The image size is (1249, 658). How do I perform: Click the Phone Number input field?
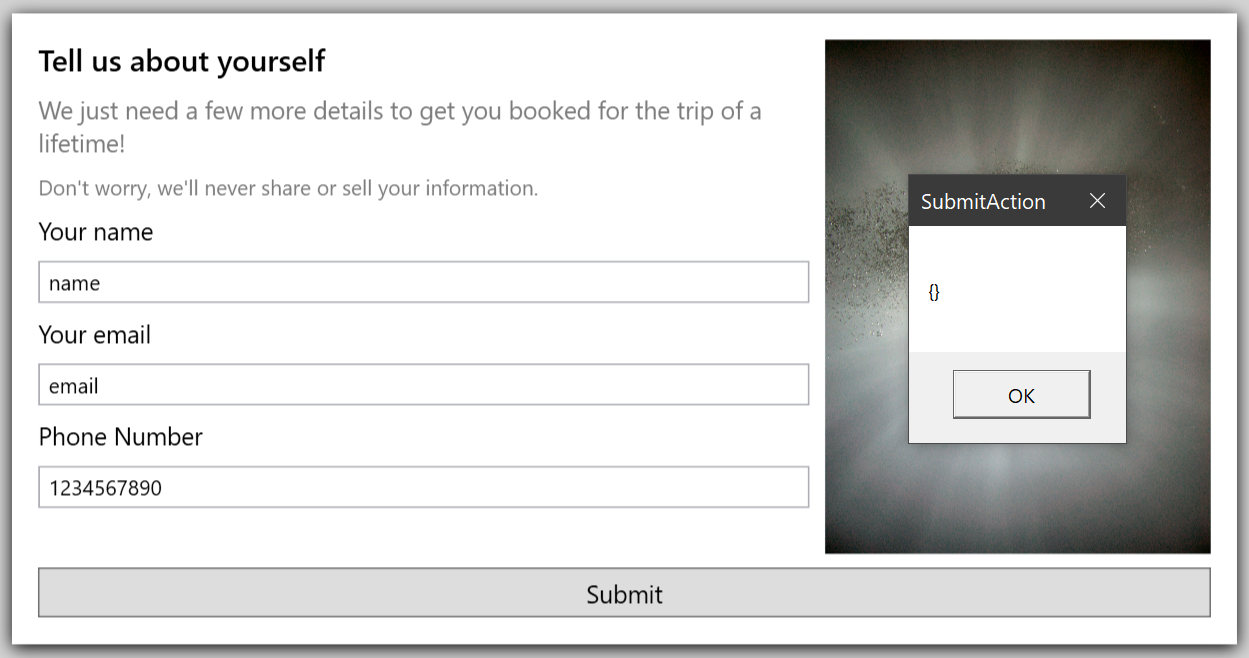(423, 486)
